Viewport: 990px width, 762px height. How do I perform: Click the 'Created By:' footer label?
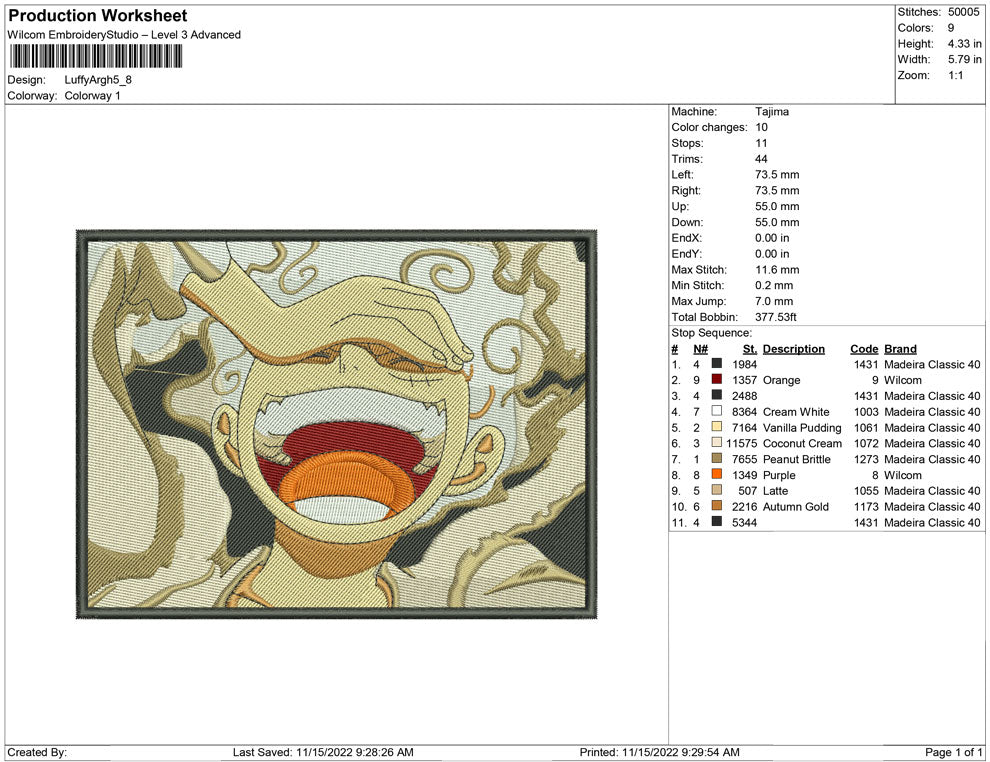click(37, 752)
